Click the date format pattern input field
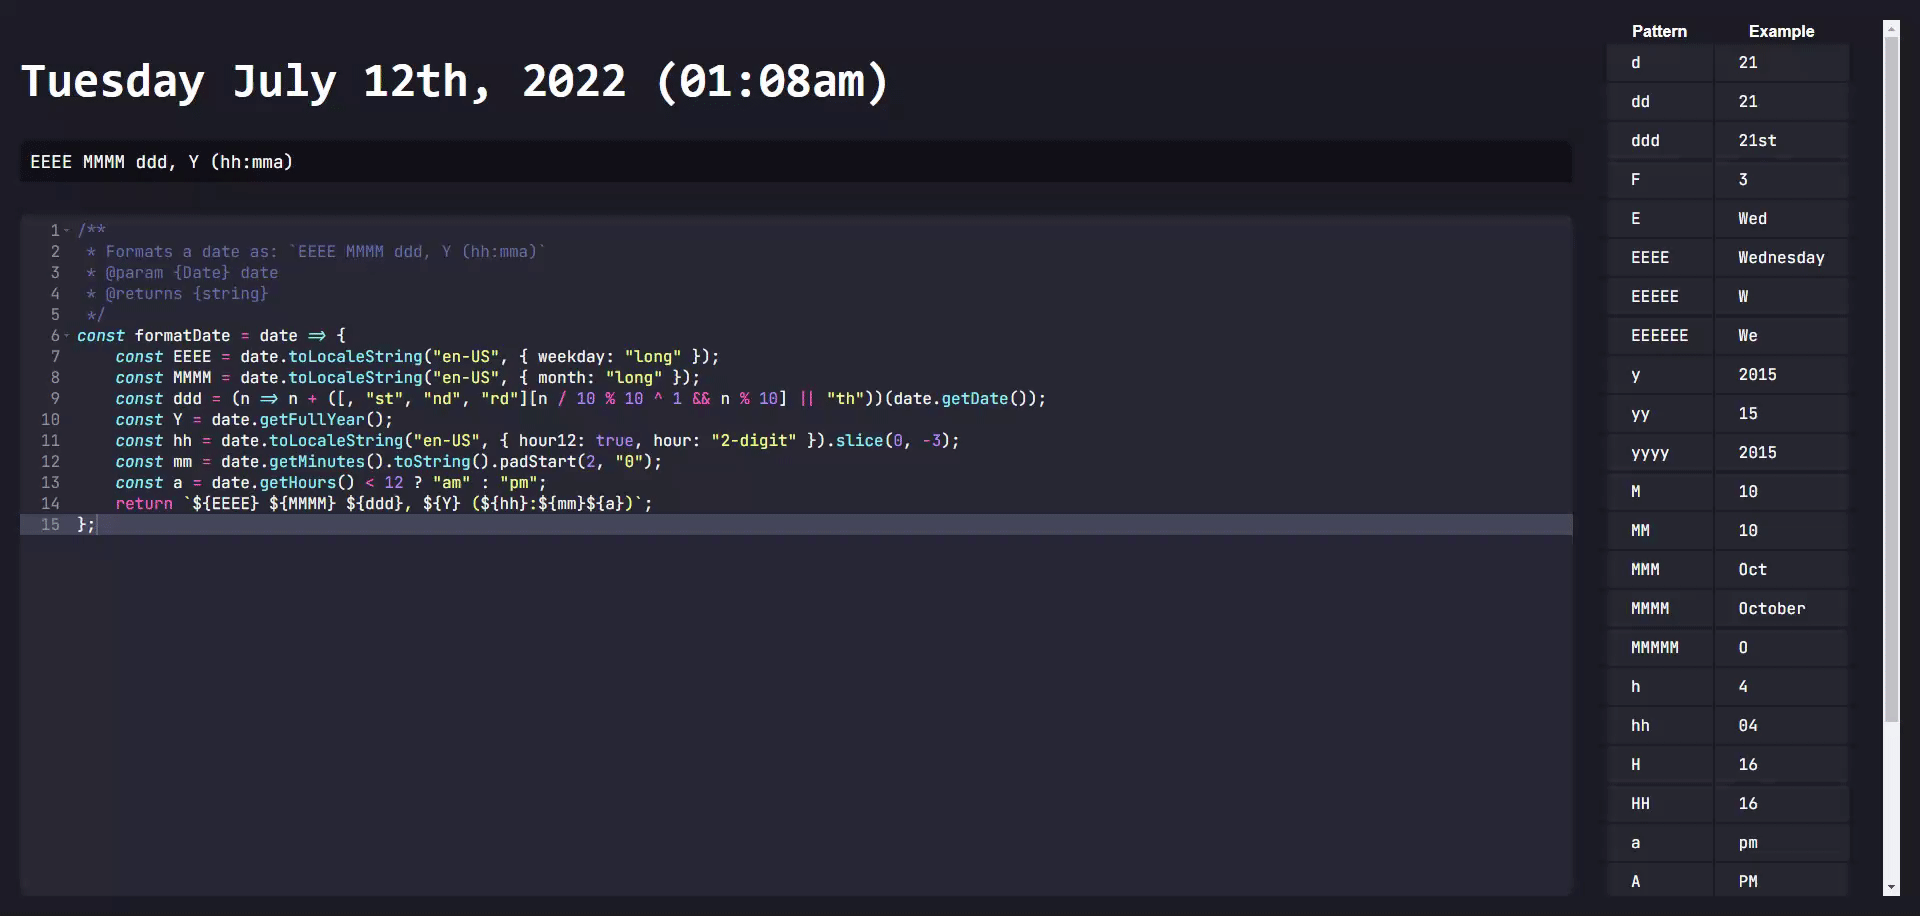Image resolution: width=1920 pixels, height=916 pixels. click(795, 162)
